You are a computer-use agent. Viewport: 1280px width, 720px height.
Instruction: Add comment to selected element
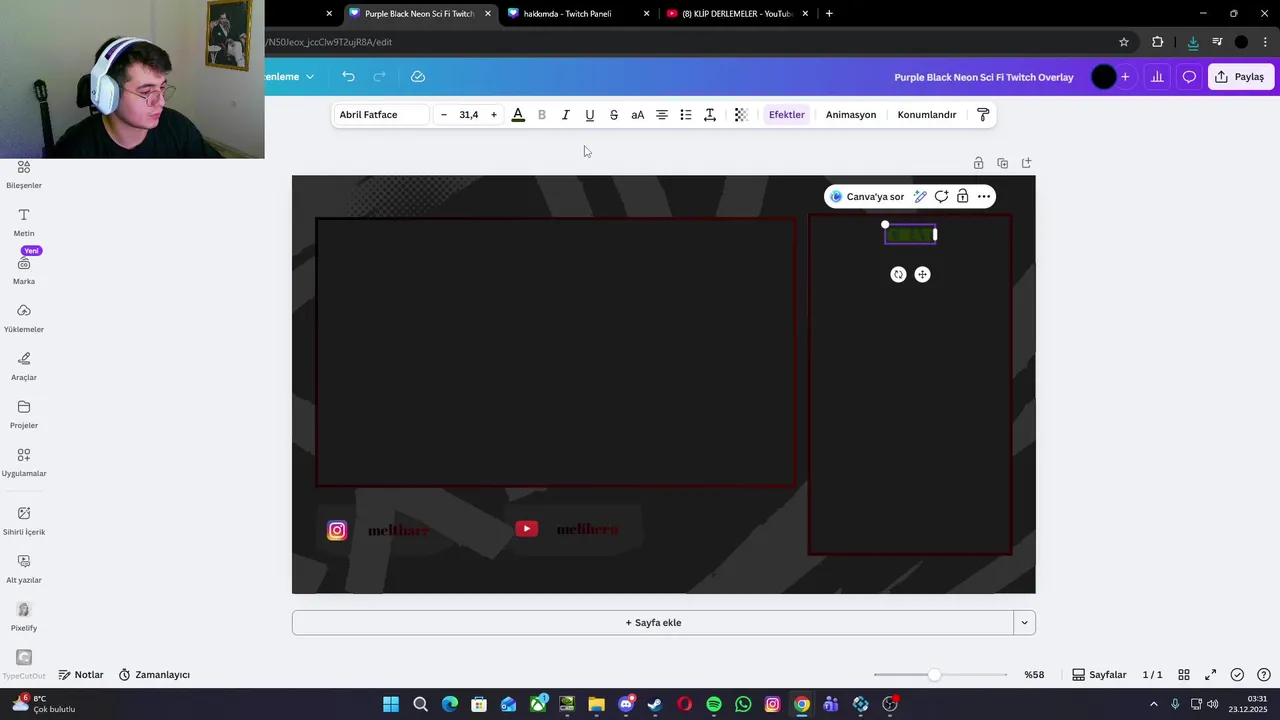(x=941, y=197)
